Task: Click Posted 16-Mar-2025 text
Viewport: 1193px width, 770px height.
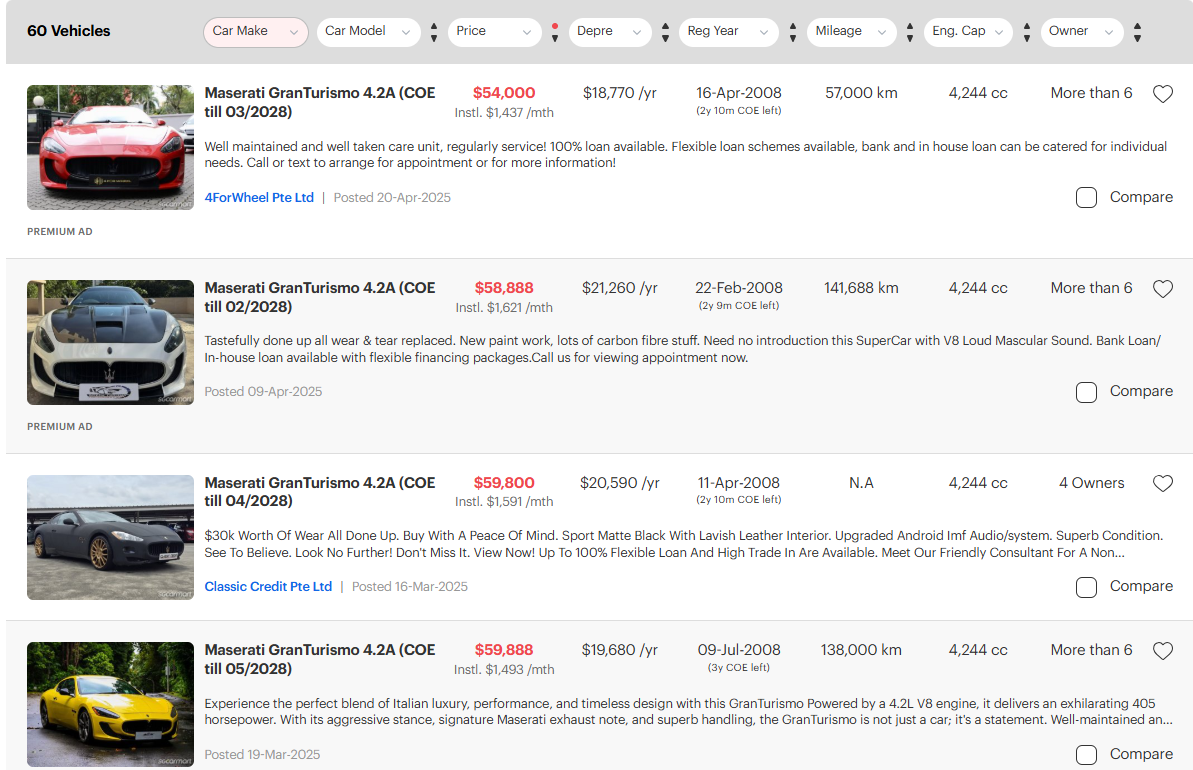Action: point(409,587)
